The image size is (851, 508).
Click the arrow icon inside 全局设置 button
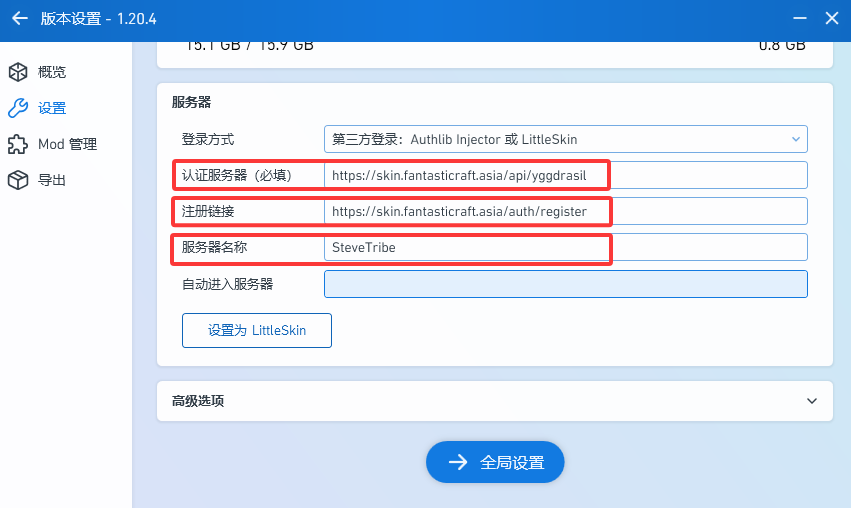coord(458,462)
